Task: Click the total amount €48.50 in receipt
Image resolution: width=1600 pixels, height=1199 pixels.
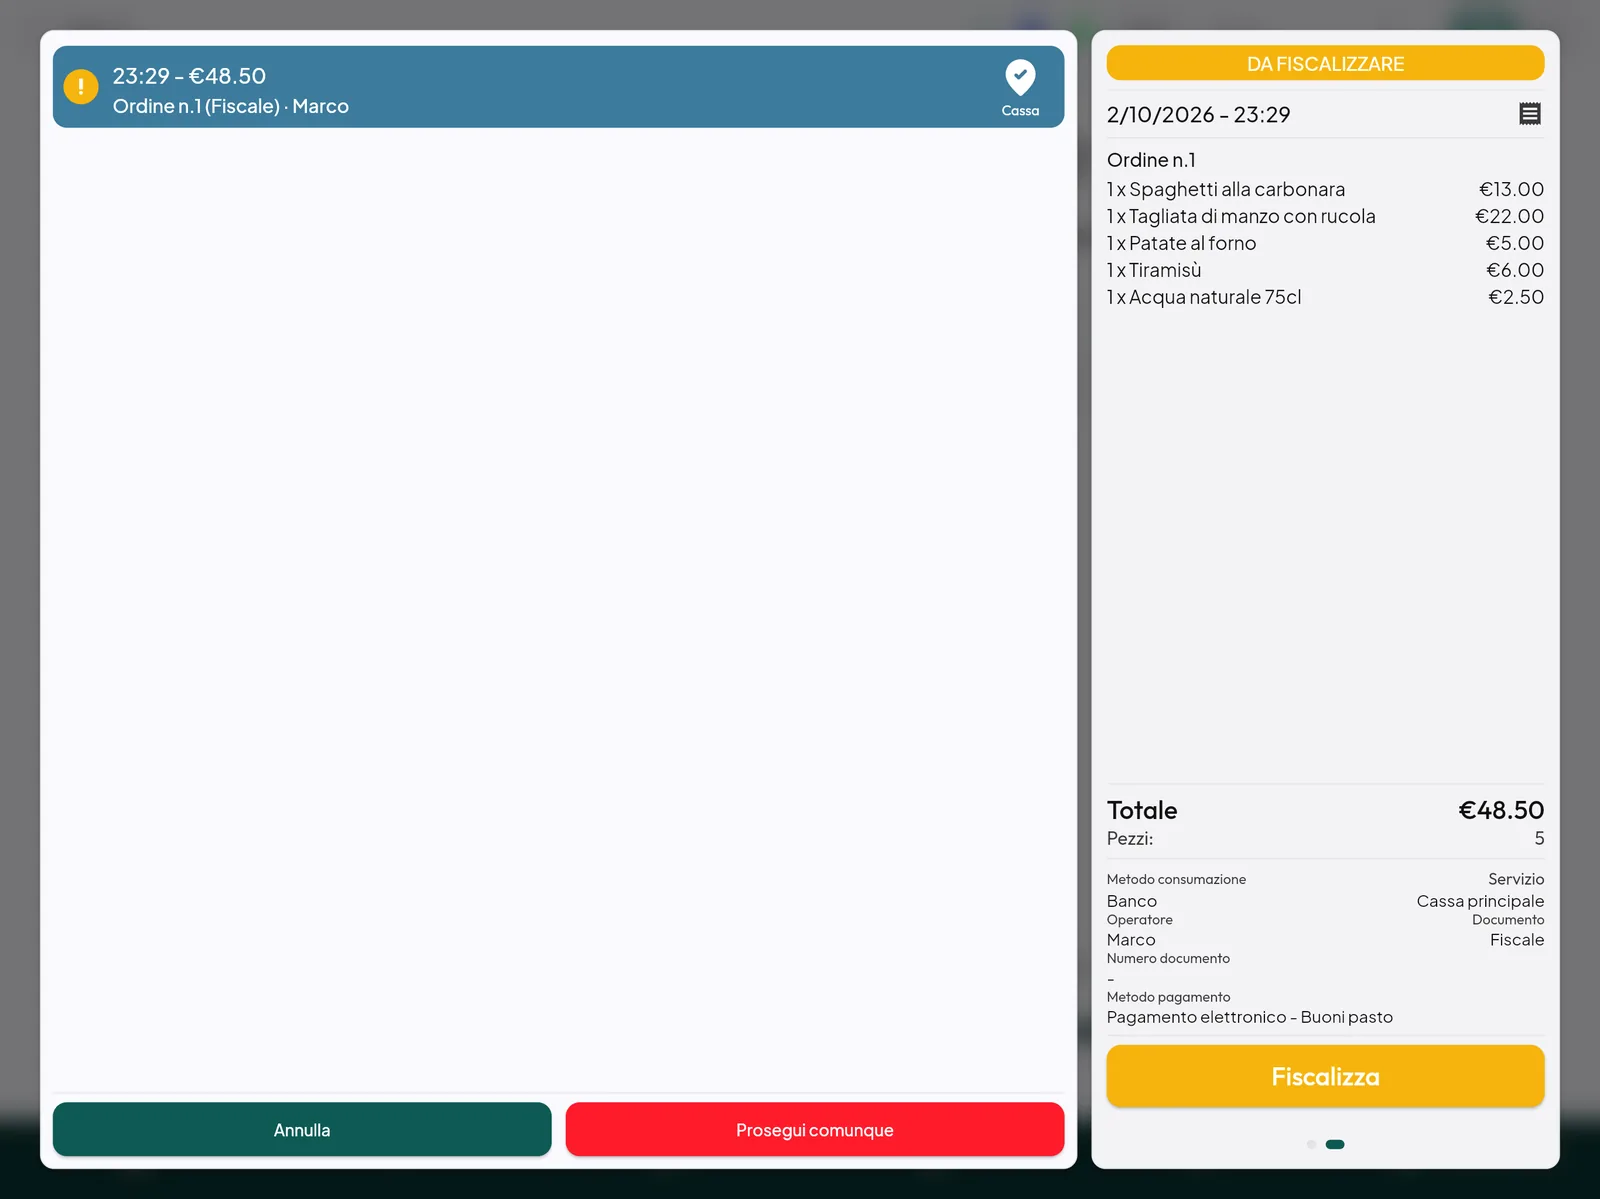Action: click(1501, 810)
